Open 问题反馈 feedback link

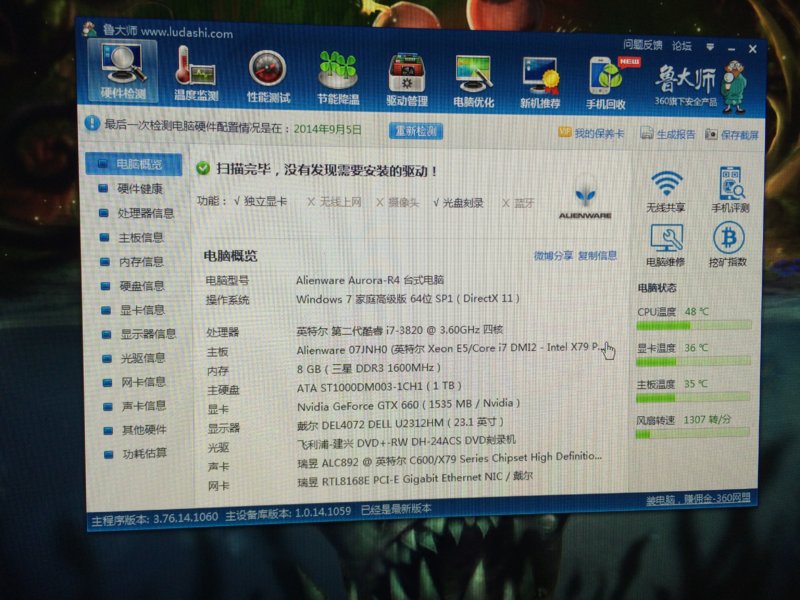coord(642,45)
